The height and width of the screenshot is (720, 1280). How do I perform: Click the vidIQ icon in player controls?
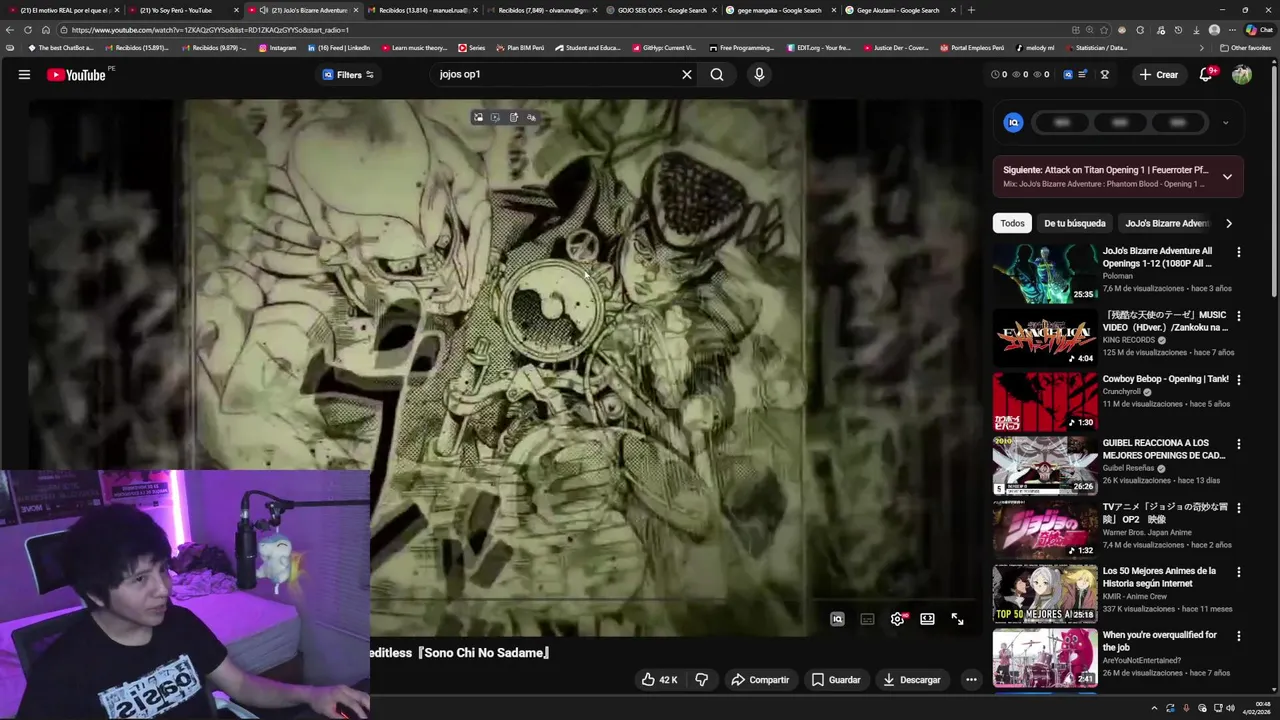[x=837, y=619]
